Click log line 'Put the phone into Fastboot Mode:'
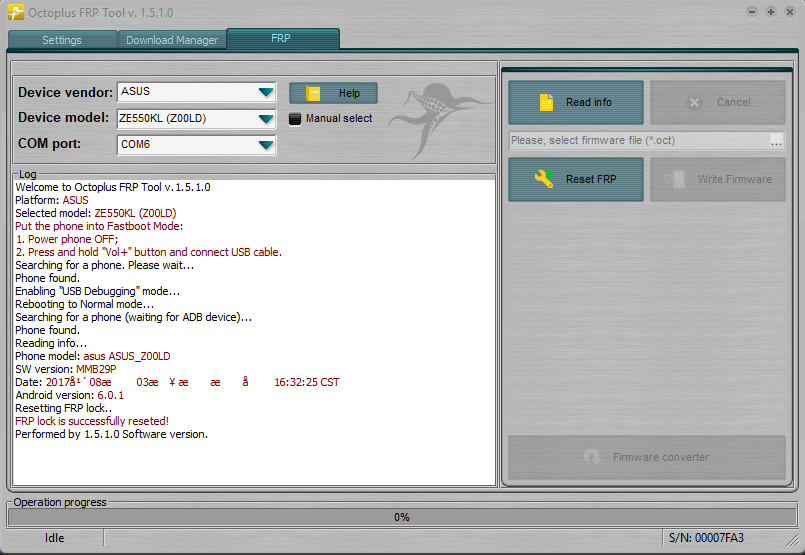This screenshot has width=805, height=555. pos(99,226)
